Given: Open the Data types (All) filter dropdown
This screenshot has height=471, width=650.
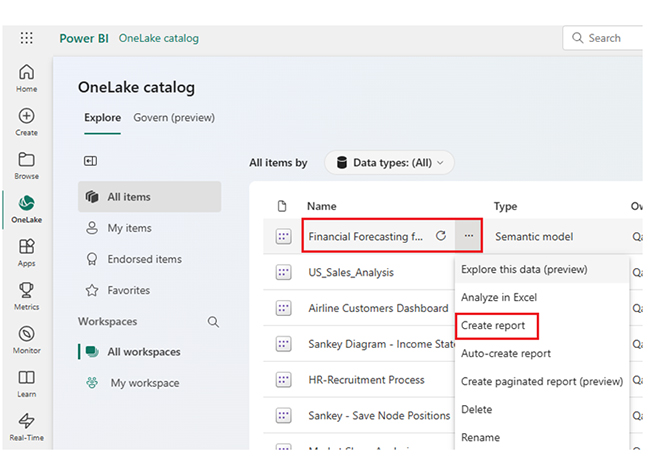Looking at the screenshot, I should (390, 163).
